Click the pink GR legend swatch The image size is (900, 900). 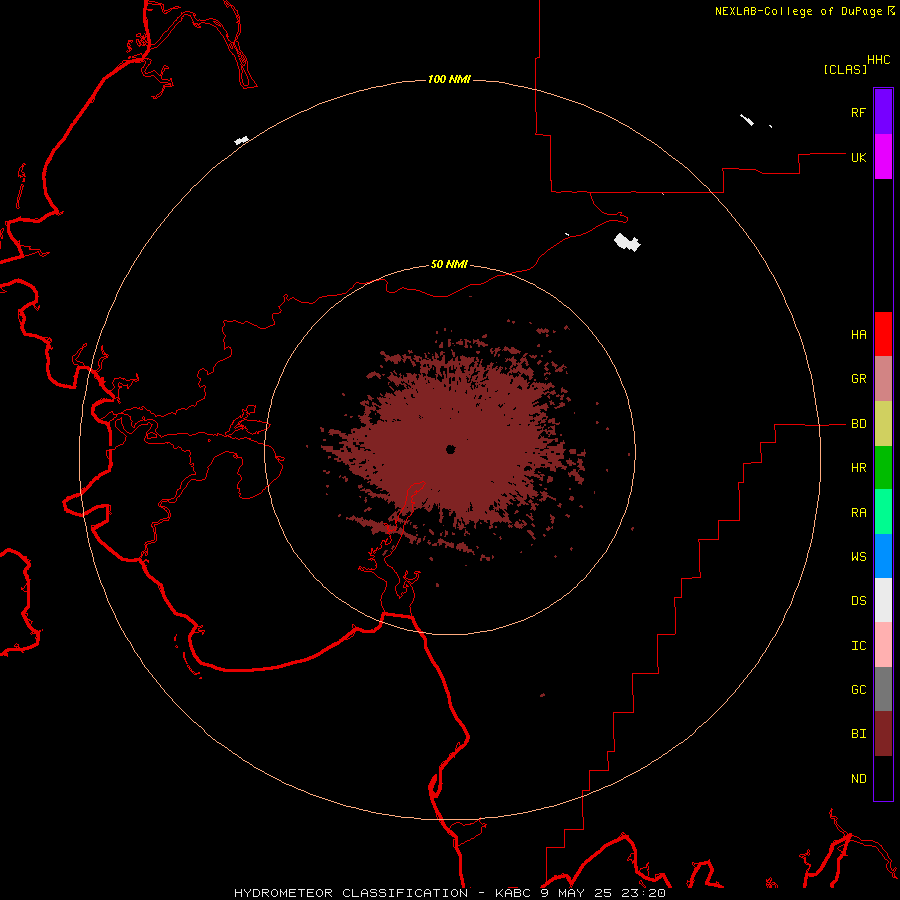[x=883, y=379]
